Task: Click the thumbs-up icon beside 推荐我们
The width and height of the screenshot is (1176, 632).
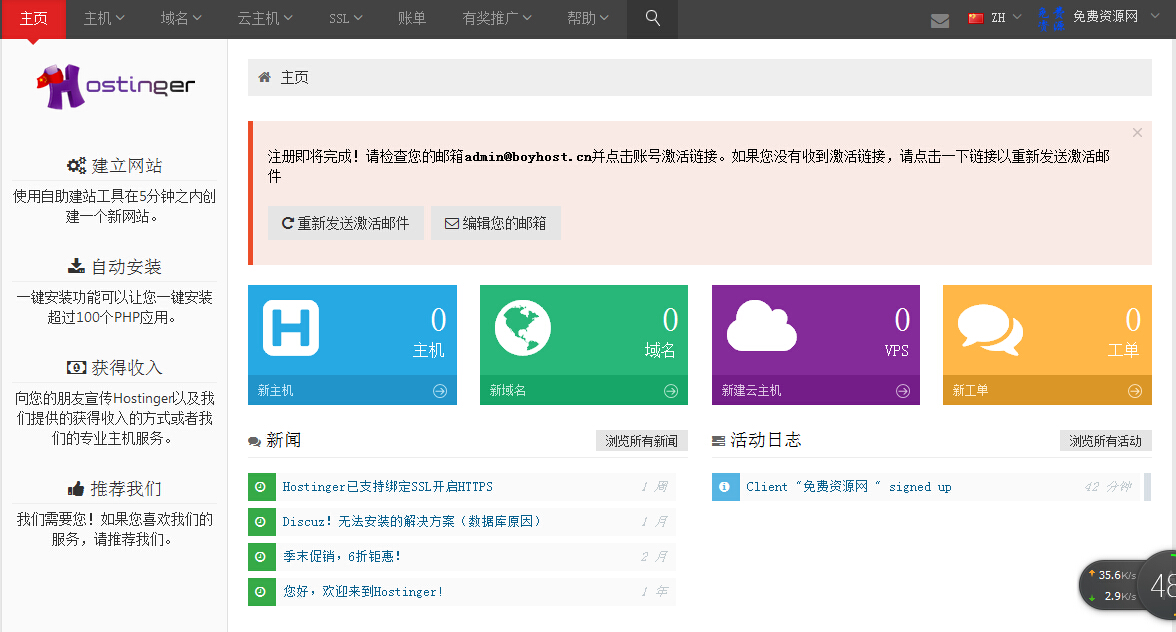Action: click(76, 489)
